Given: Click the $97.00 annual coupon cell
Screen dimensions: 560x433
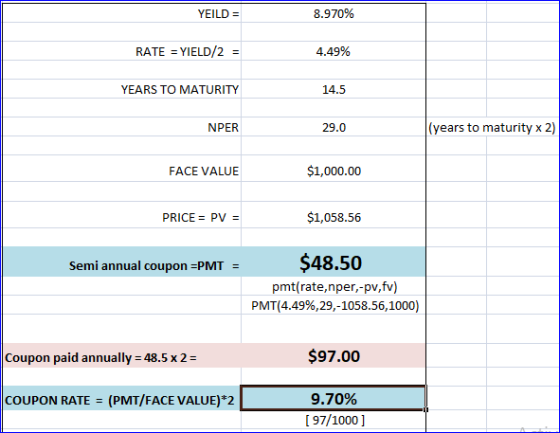Looking at the screenshot, I should pos(334,356).
